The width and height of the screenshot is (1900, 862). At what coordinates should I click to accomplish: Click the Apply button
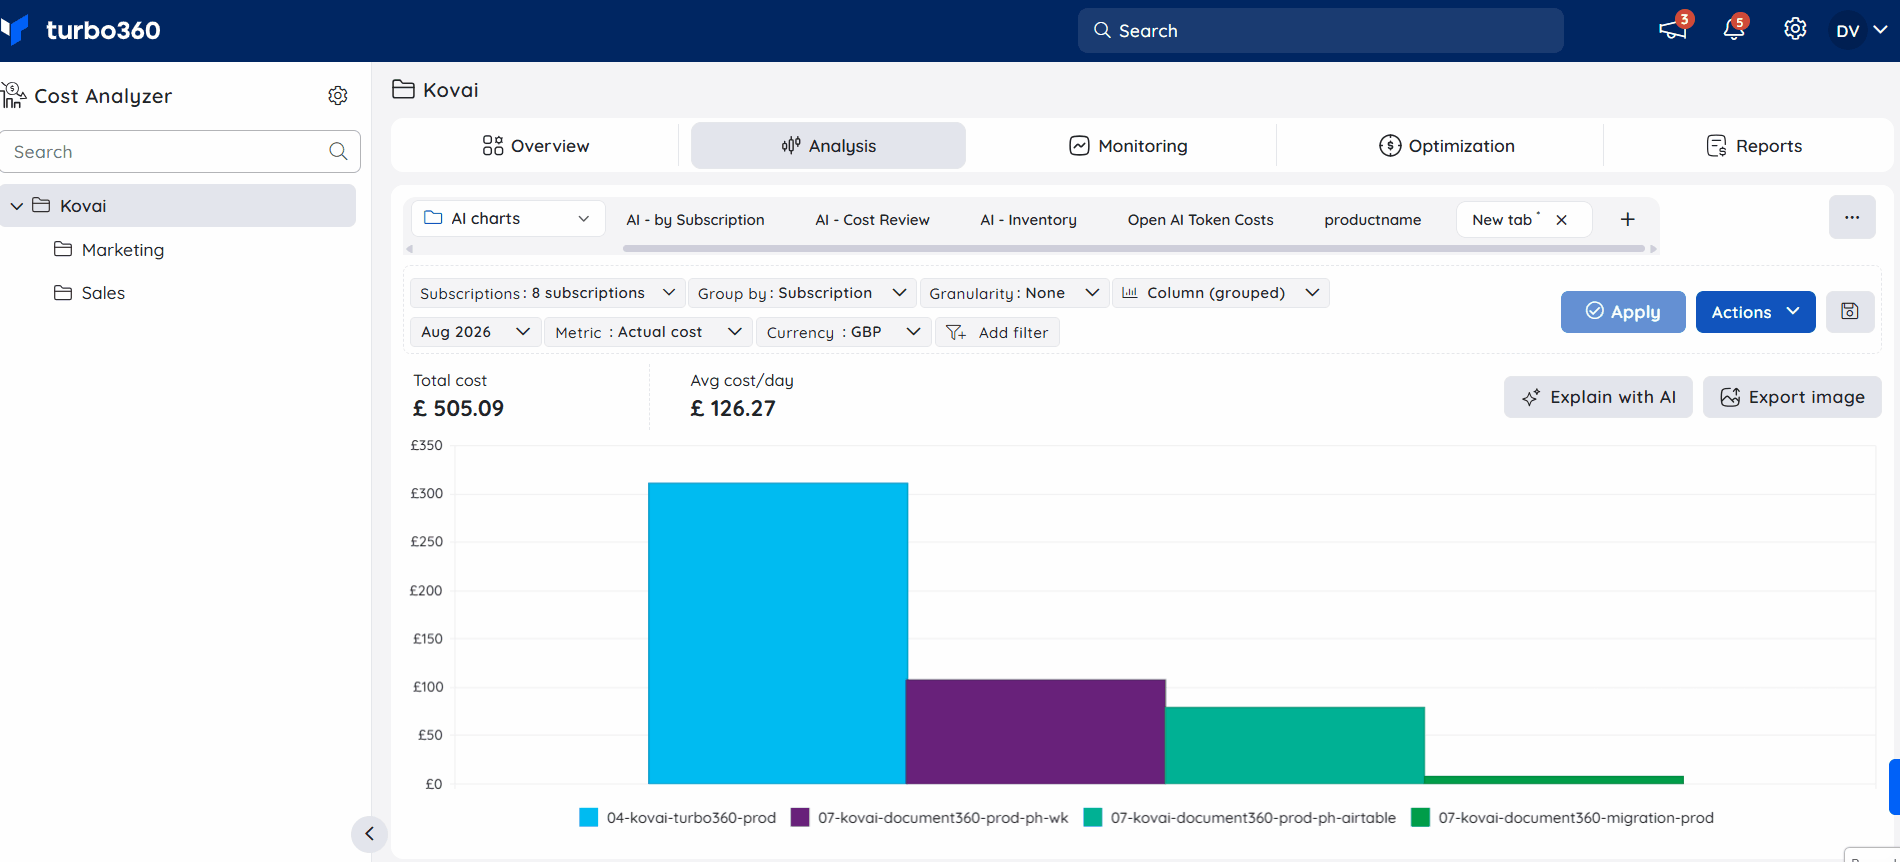1623,311
